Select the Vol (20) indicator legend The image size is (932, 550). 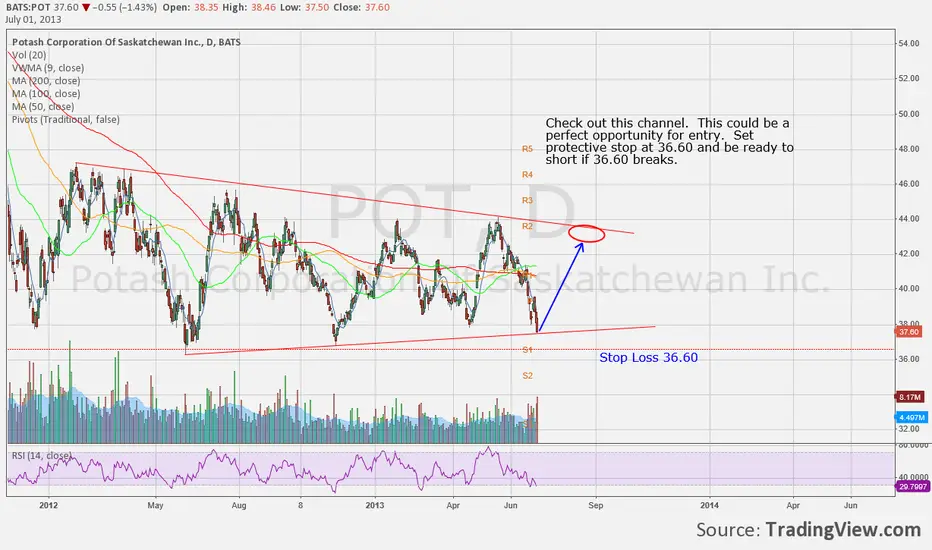pos(29,55)
